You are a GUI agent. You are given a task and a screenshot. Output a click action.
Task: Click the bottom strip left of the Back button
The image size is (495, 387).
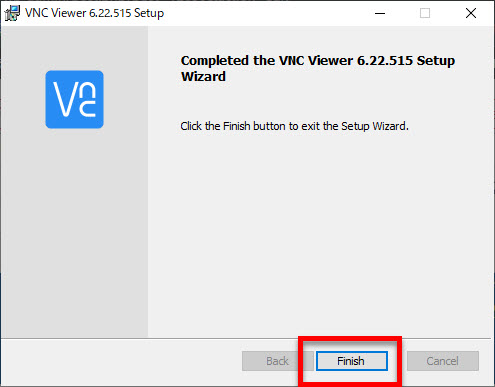point(122,362)
